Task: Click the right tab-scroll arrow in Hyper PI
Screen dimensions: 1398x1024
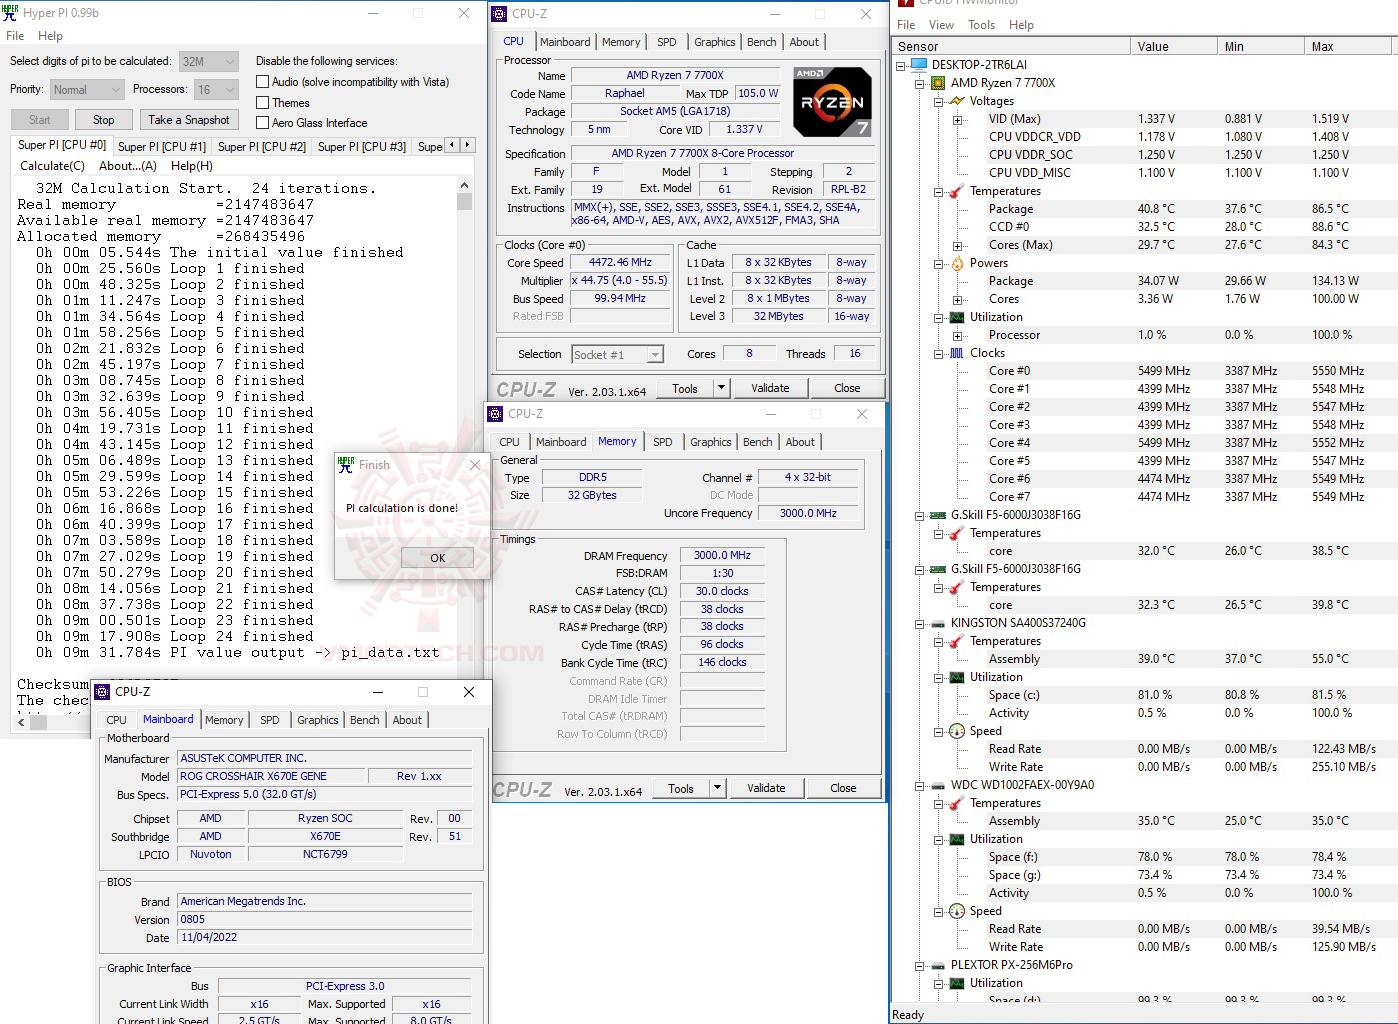Action: click(x=467, y=145)
